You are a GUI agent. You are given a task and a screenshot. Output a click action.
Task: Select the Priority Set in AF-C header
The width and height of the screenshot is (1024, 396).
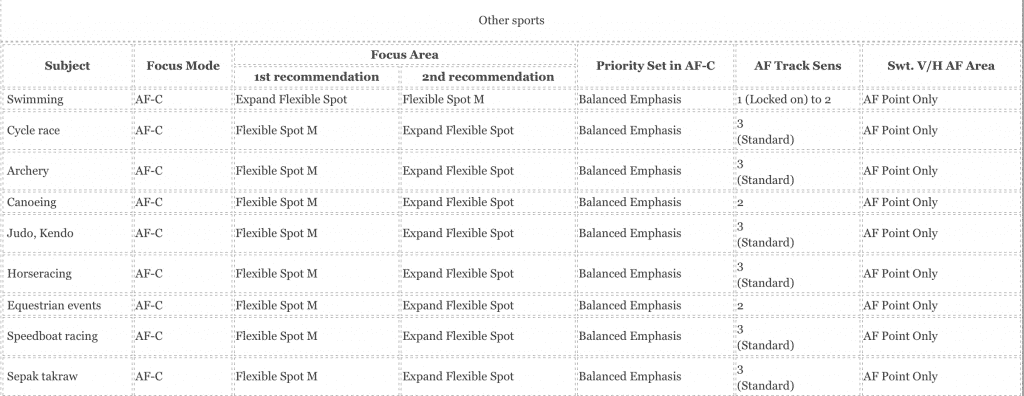(656, 65)
